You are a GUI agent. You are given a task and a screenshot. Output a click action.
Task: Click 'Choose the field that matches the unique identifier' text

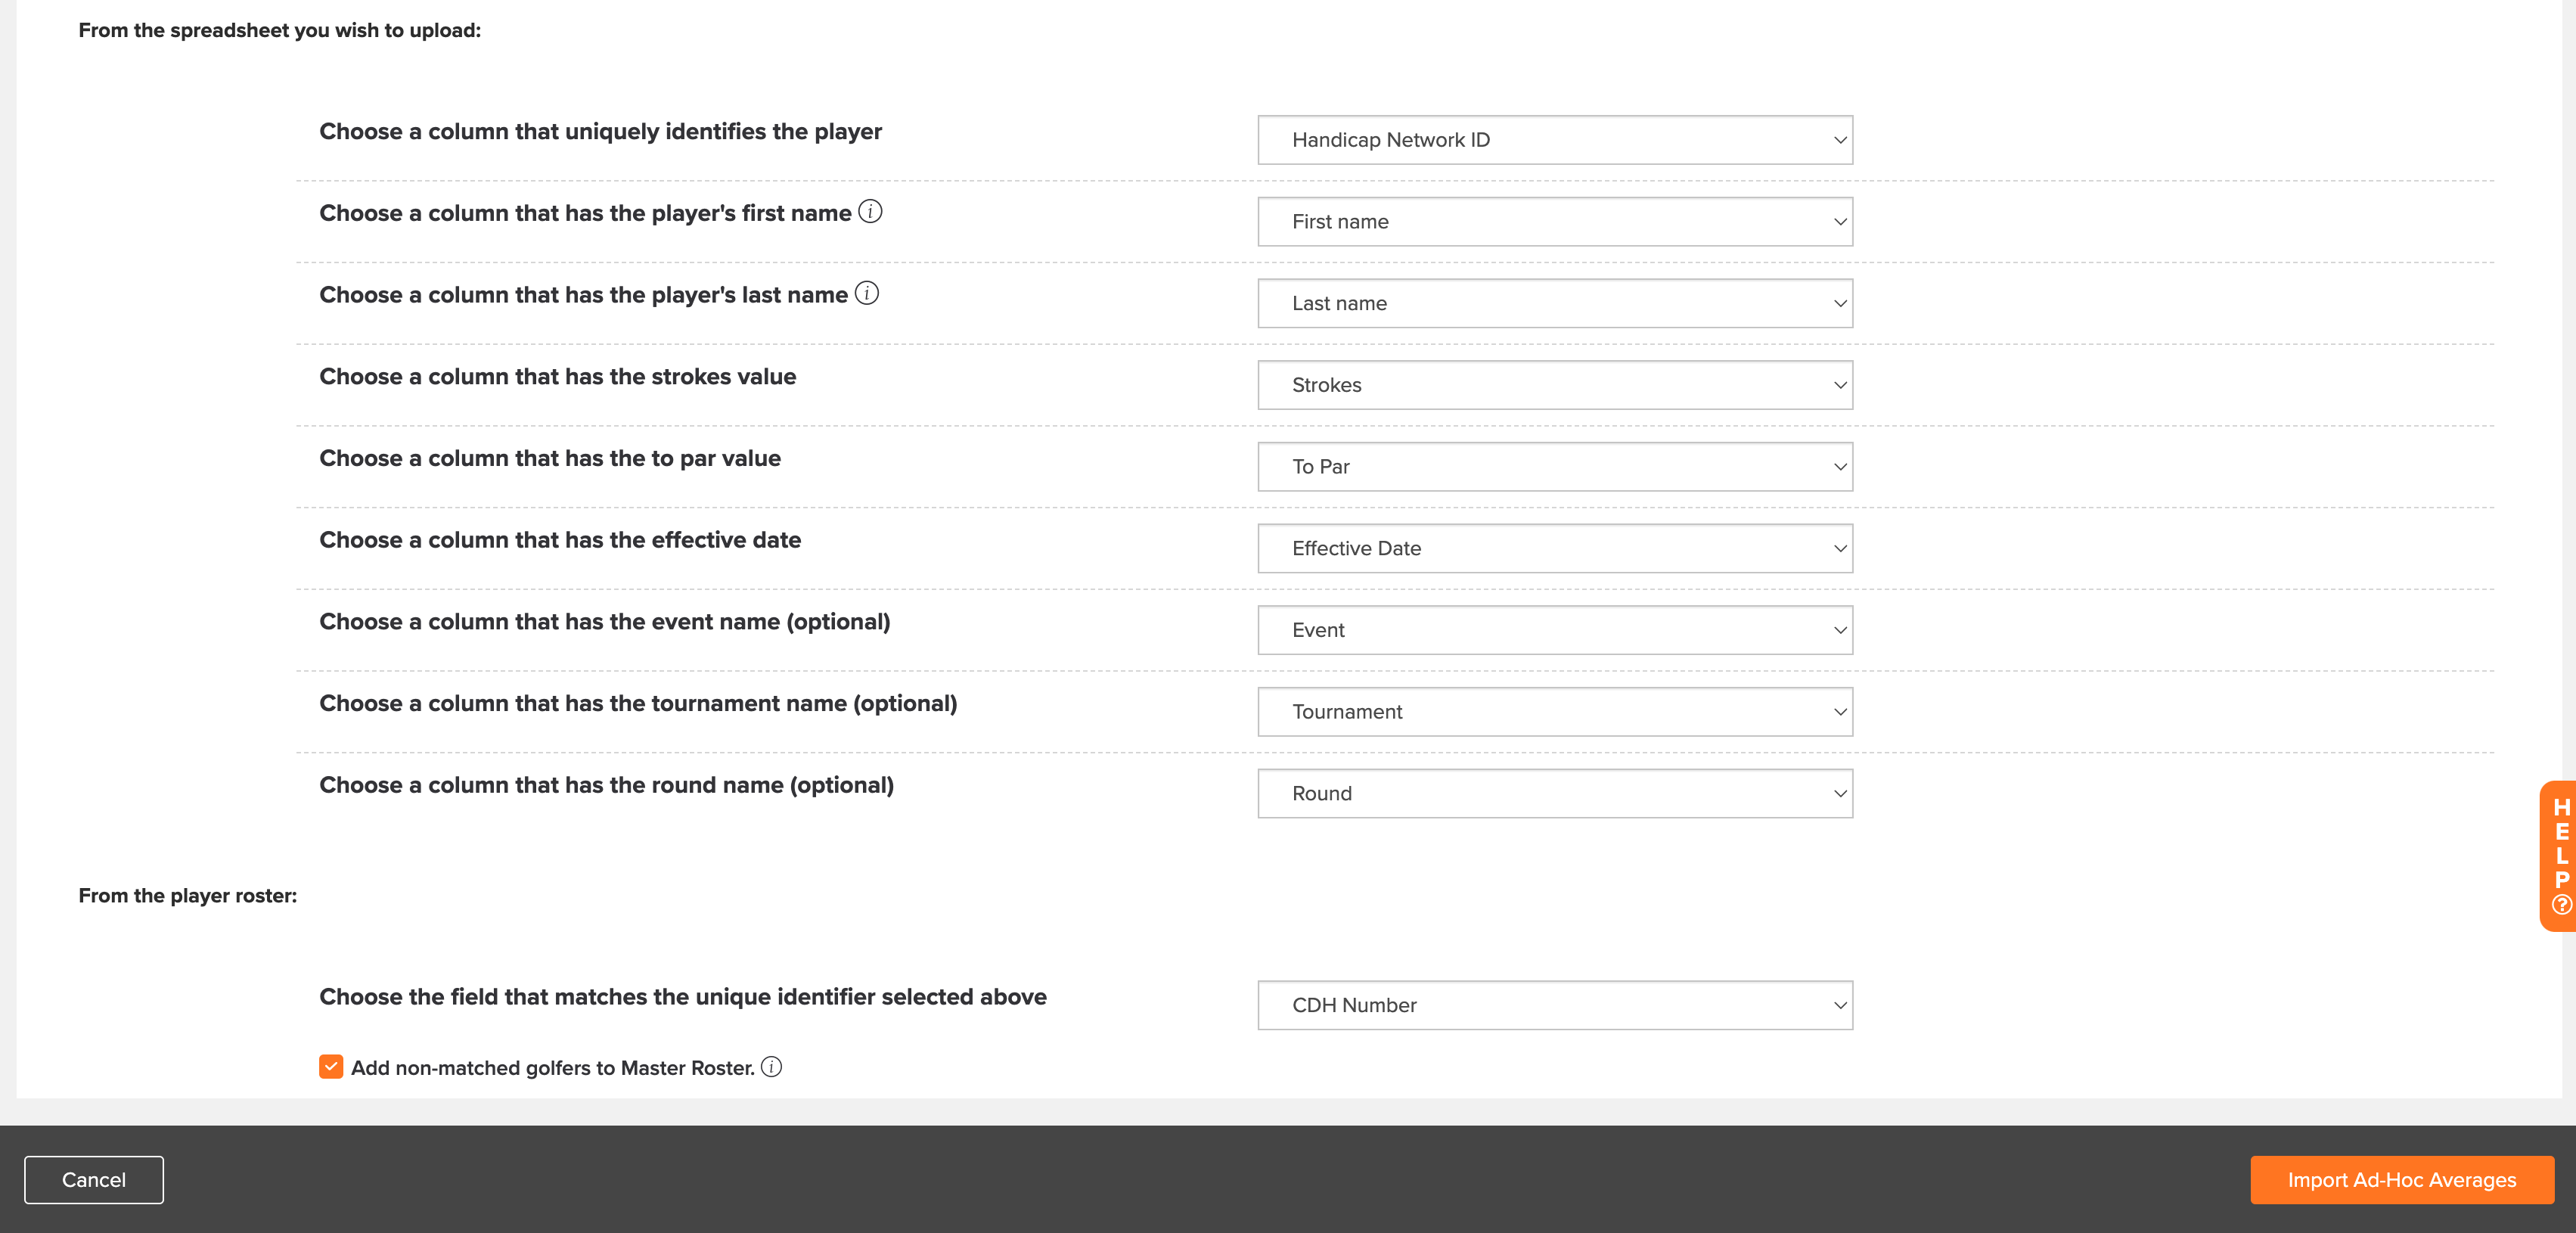[x=596, y=997]
